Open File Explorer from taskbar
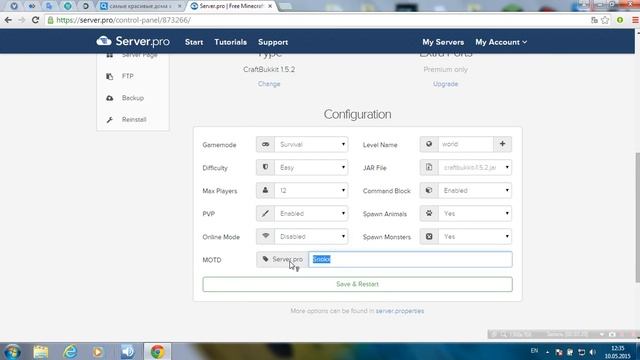The width and height of the screenshot is (640, 360). (41, 352)
